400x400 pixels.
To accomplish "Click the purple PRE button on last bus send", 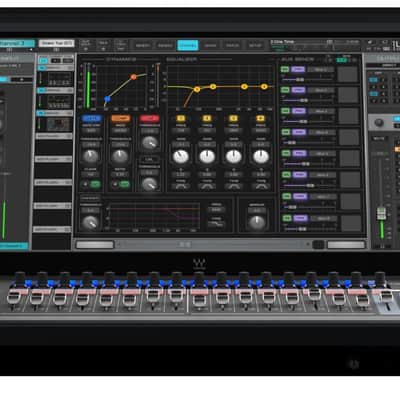I will click(x=300, y=218).
